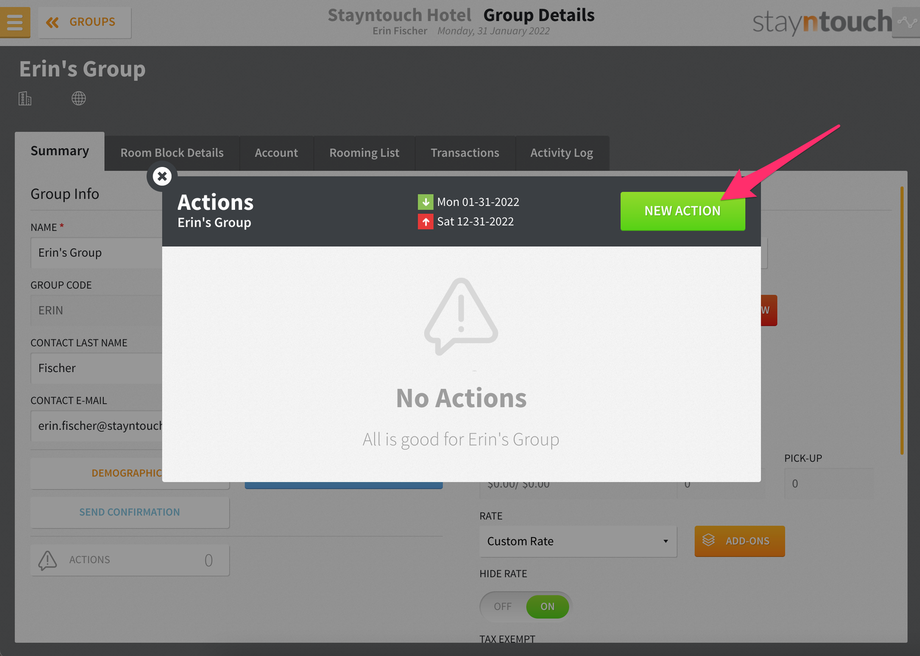Close the Actions popup with X
This screenshot has height=656, width=920.
(162, 176)
